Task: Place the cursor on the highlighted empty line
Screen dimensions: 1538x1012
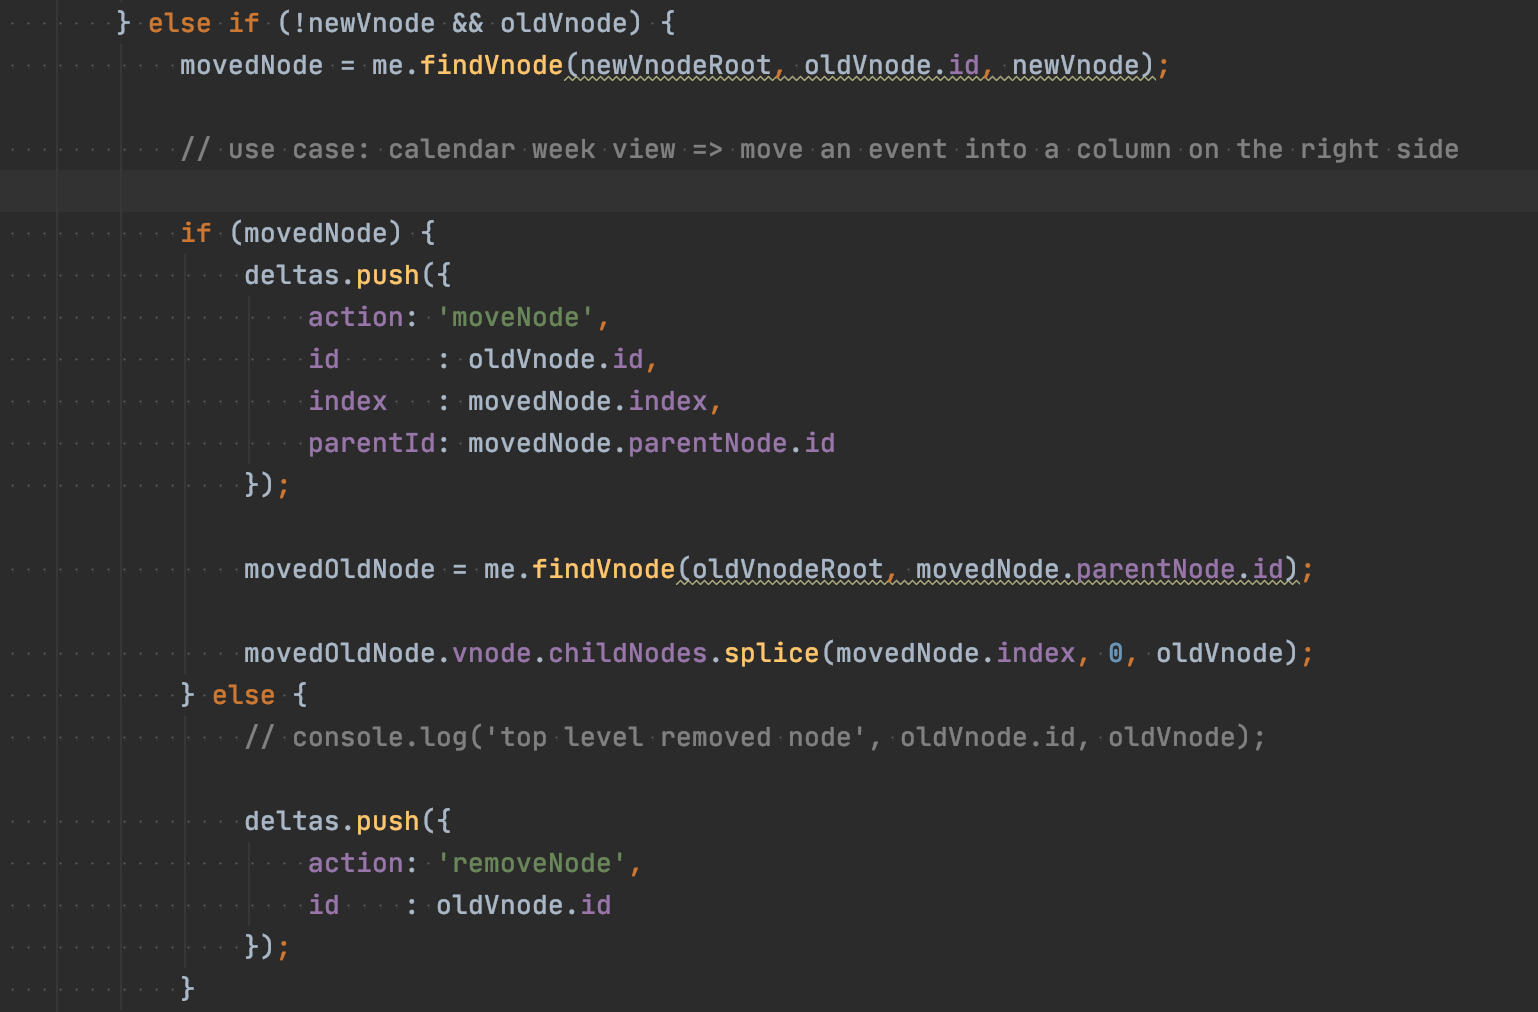Action: (x=769, y=191)
